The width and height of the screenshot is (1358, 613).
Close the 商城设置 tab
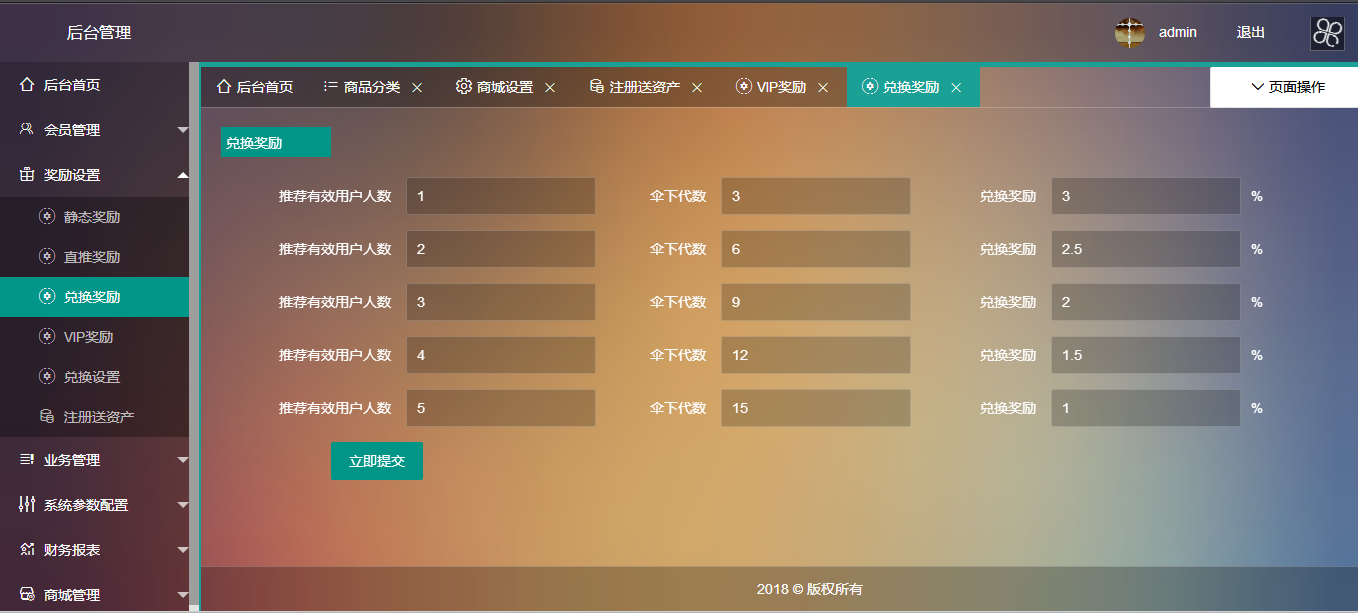tap(550, 88)
